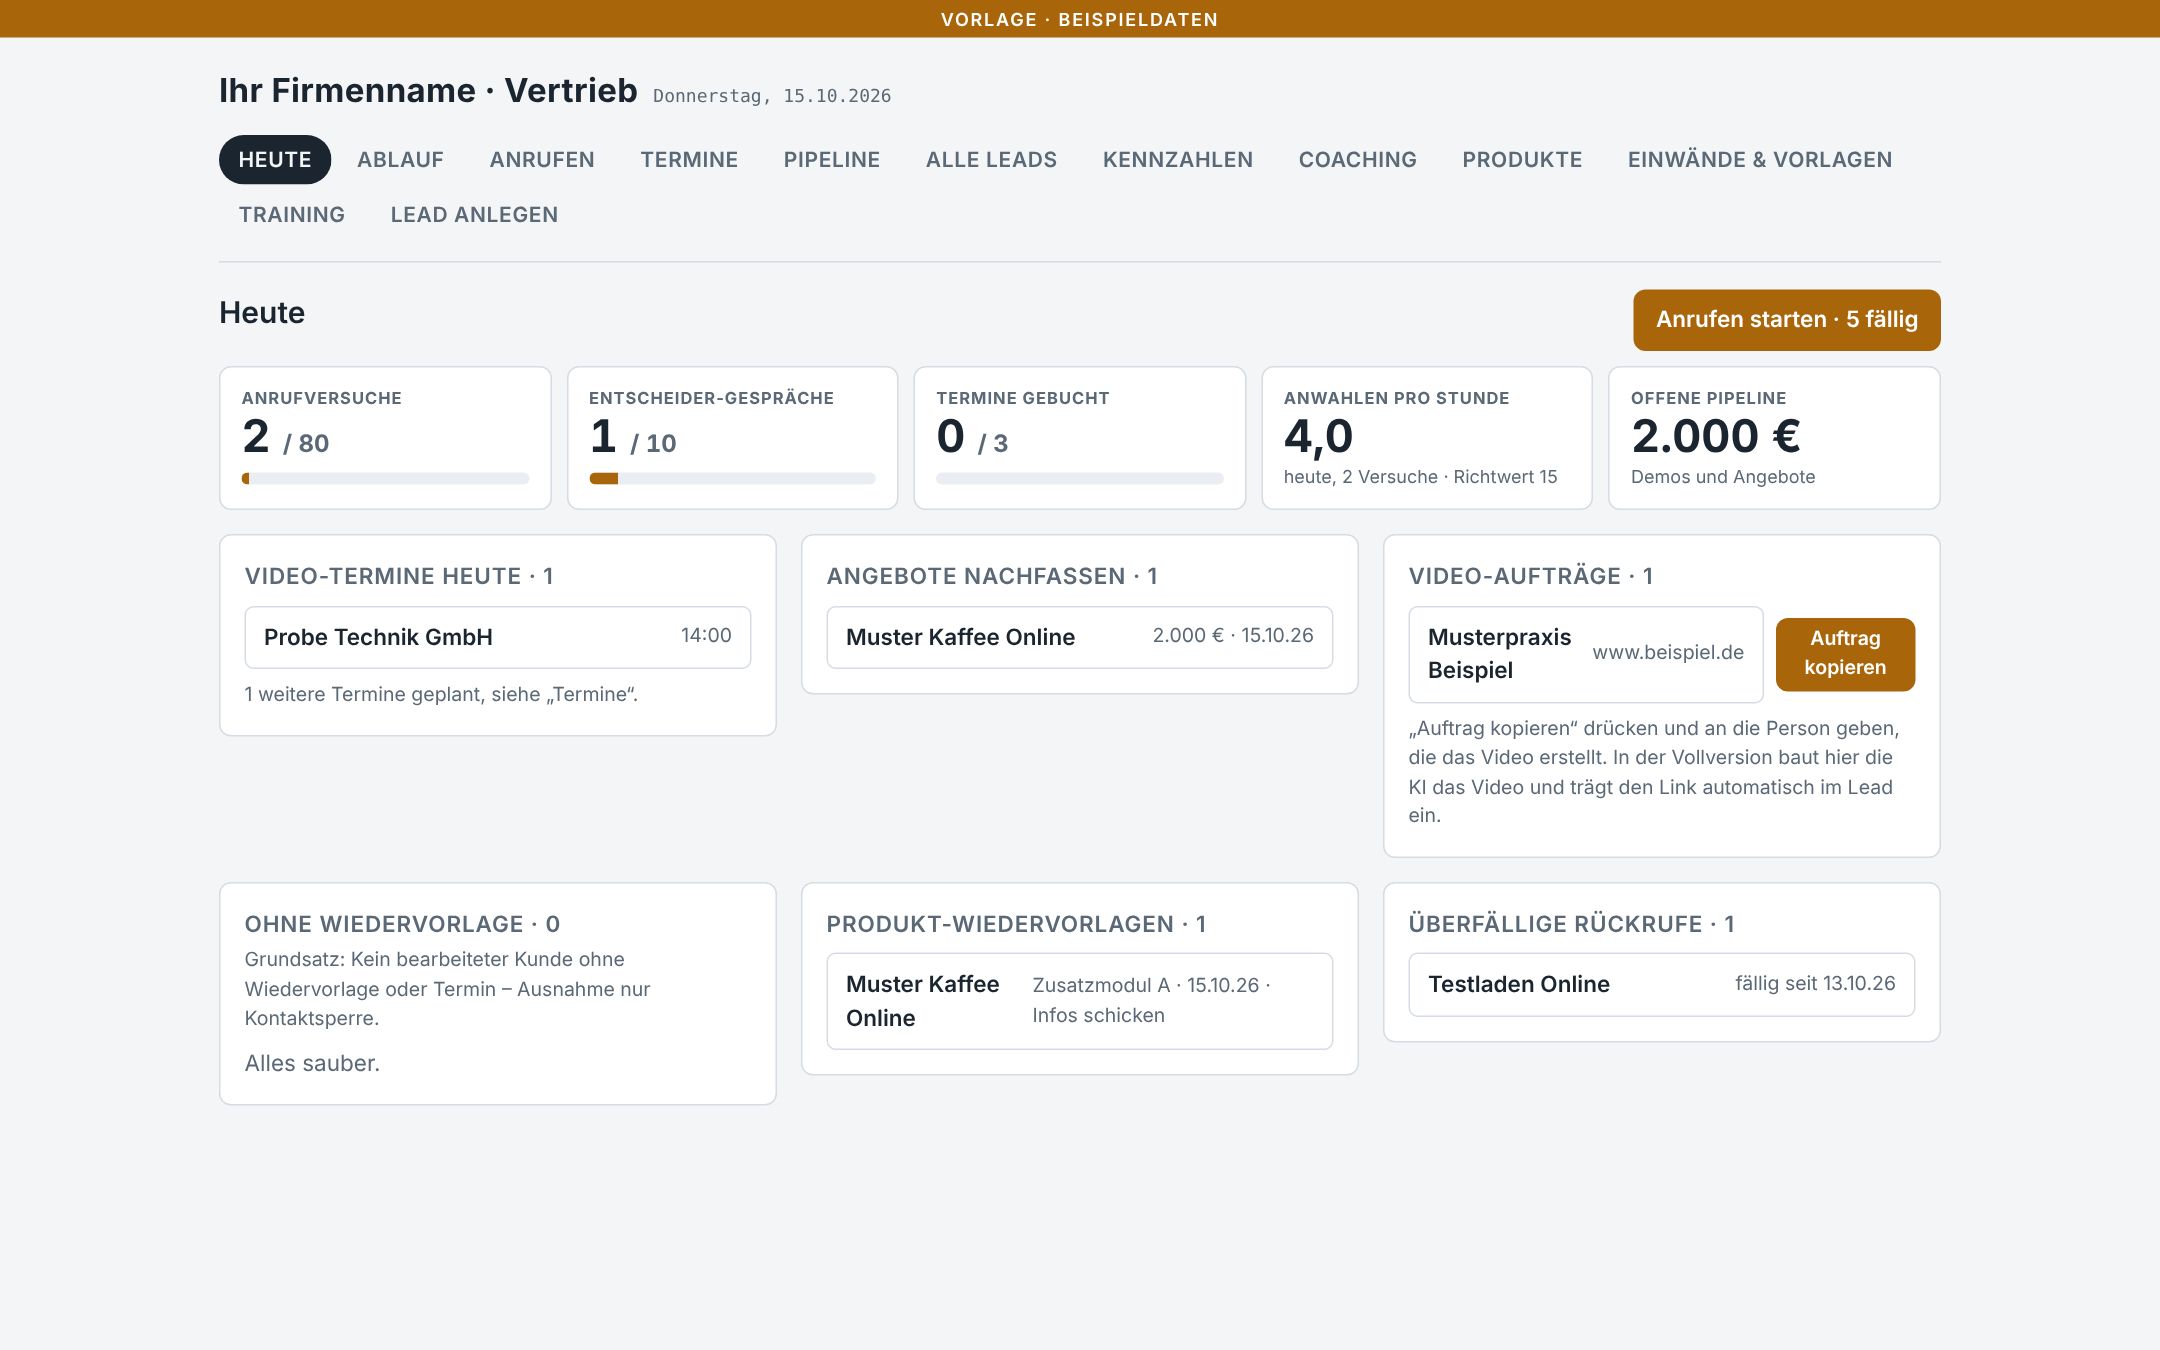Click the Entscheider-Gespräche progress bar

pos(733,479)
